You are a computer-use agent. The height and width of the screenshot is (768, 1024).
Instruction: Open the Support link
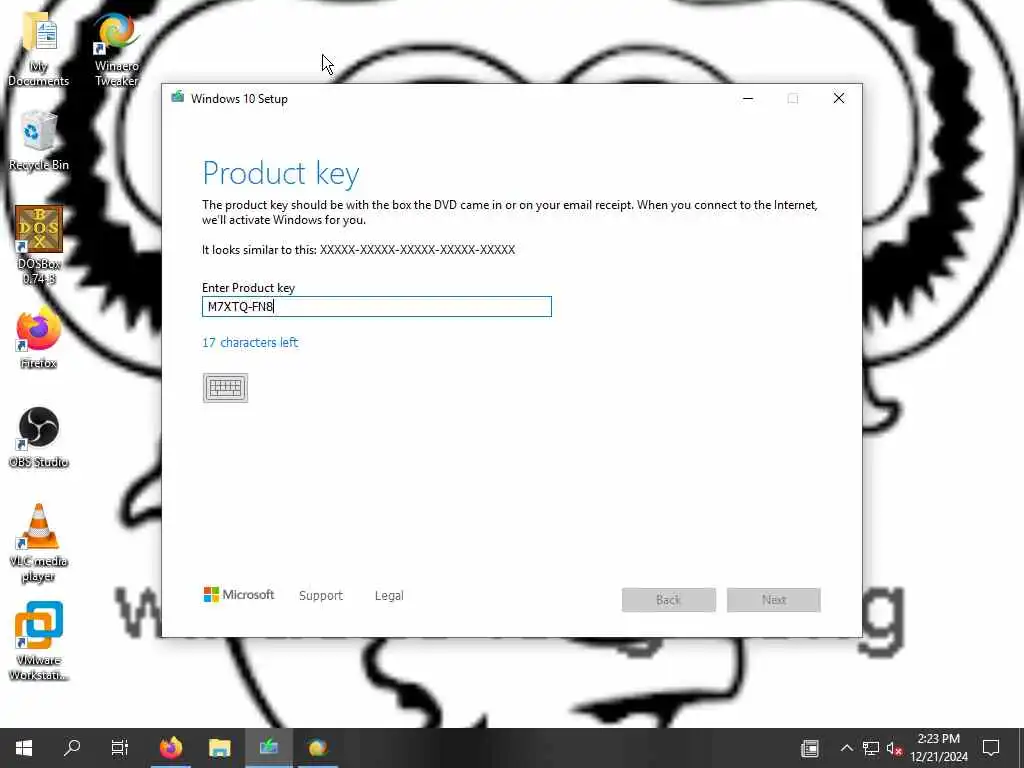coord(321,596)
